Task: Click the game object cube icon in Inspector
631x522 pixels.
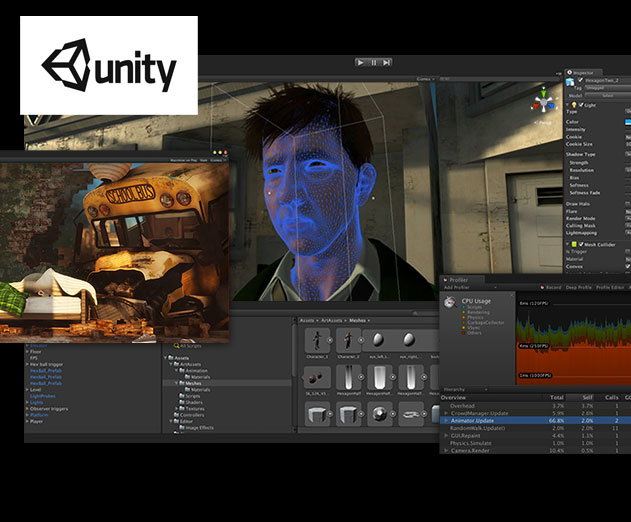Action: point(570,82)
